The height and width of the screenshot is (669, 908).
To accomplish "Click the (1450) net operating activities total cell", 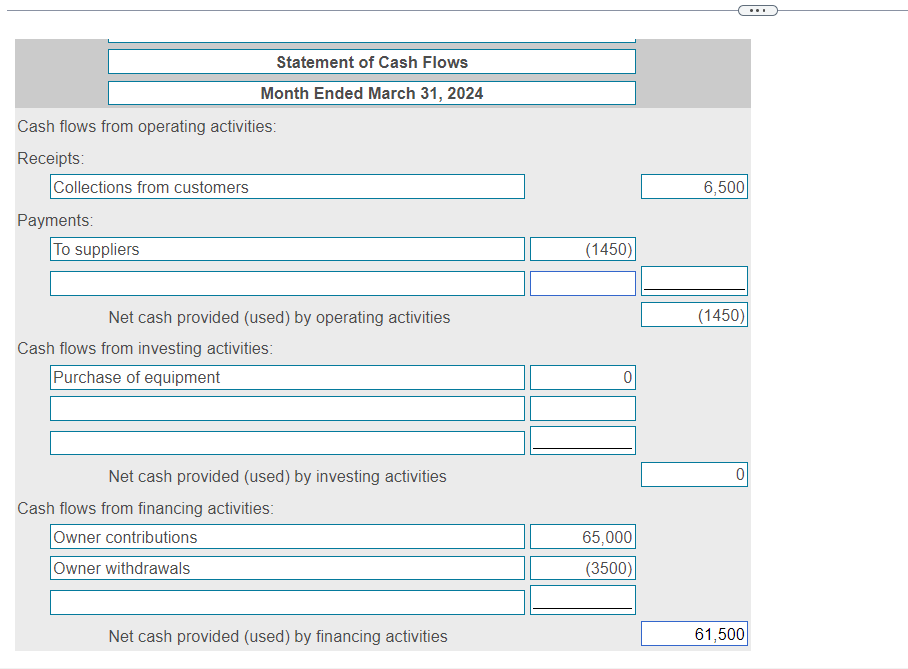I will (x=694, y=314).
